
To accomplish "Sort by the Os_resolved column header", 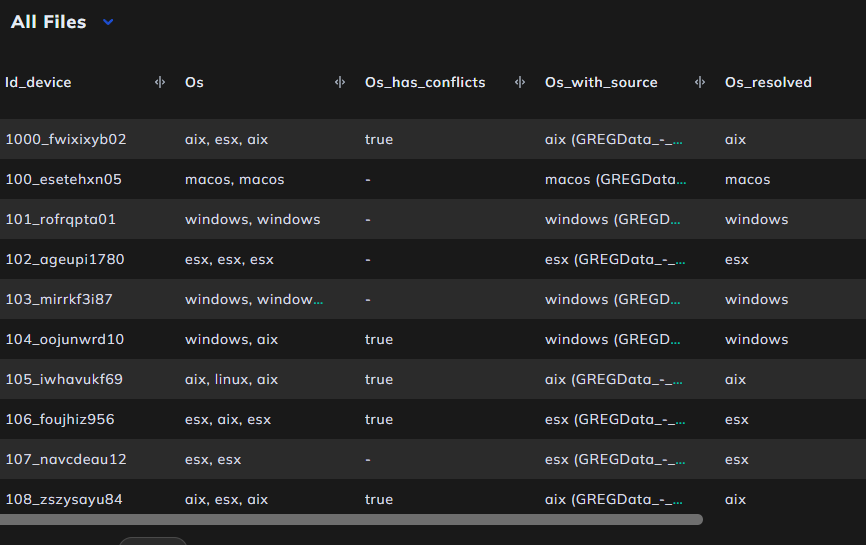I will coord(768,82).
